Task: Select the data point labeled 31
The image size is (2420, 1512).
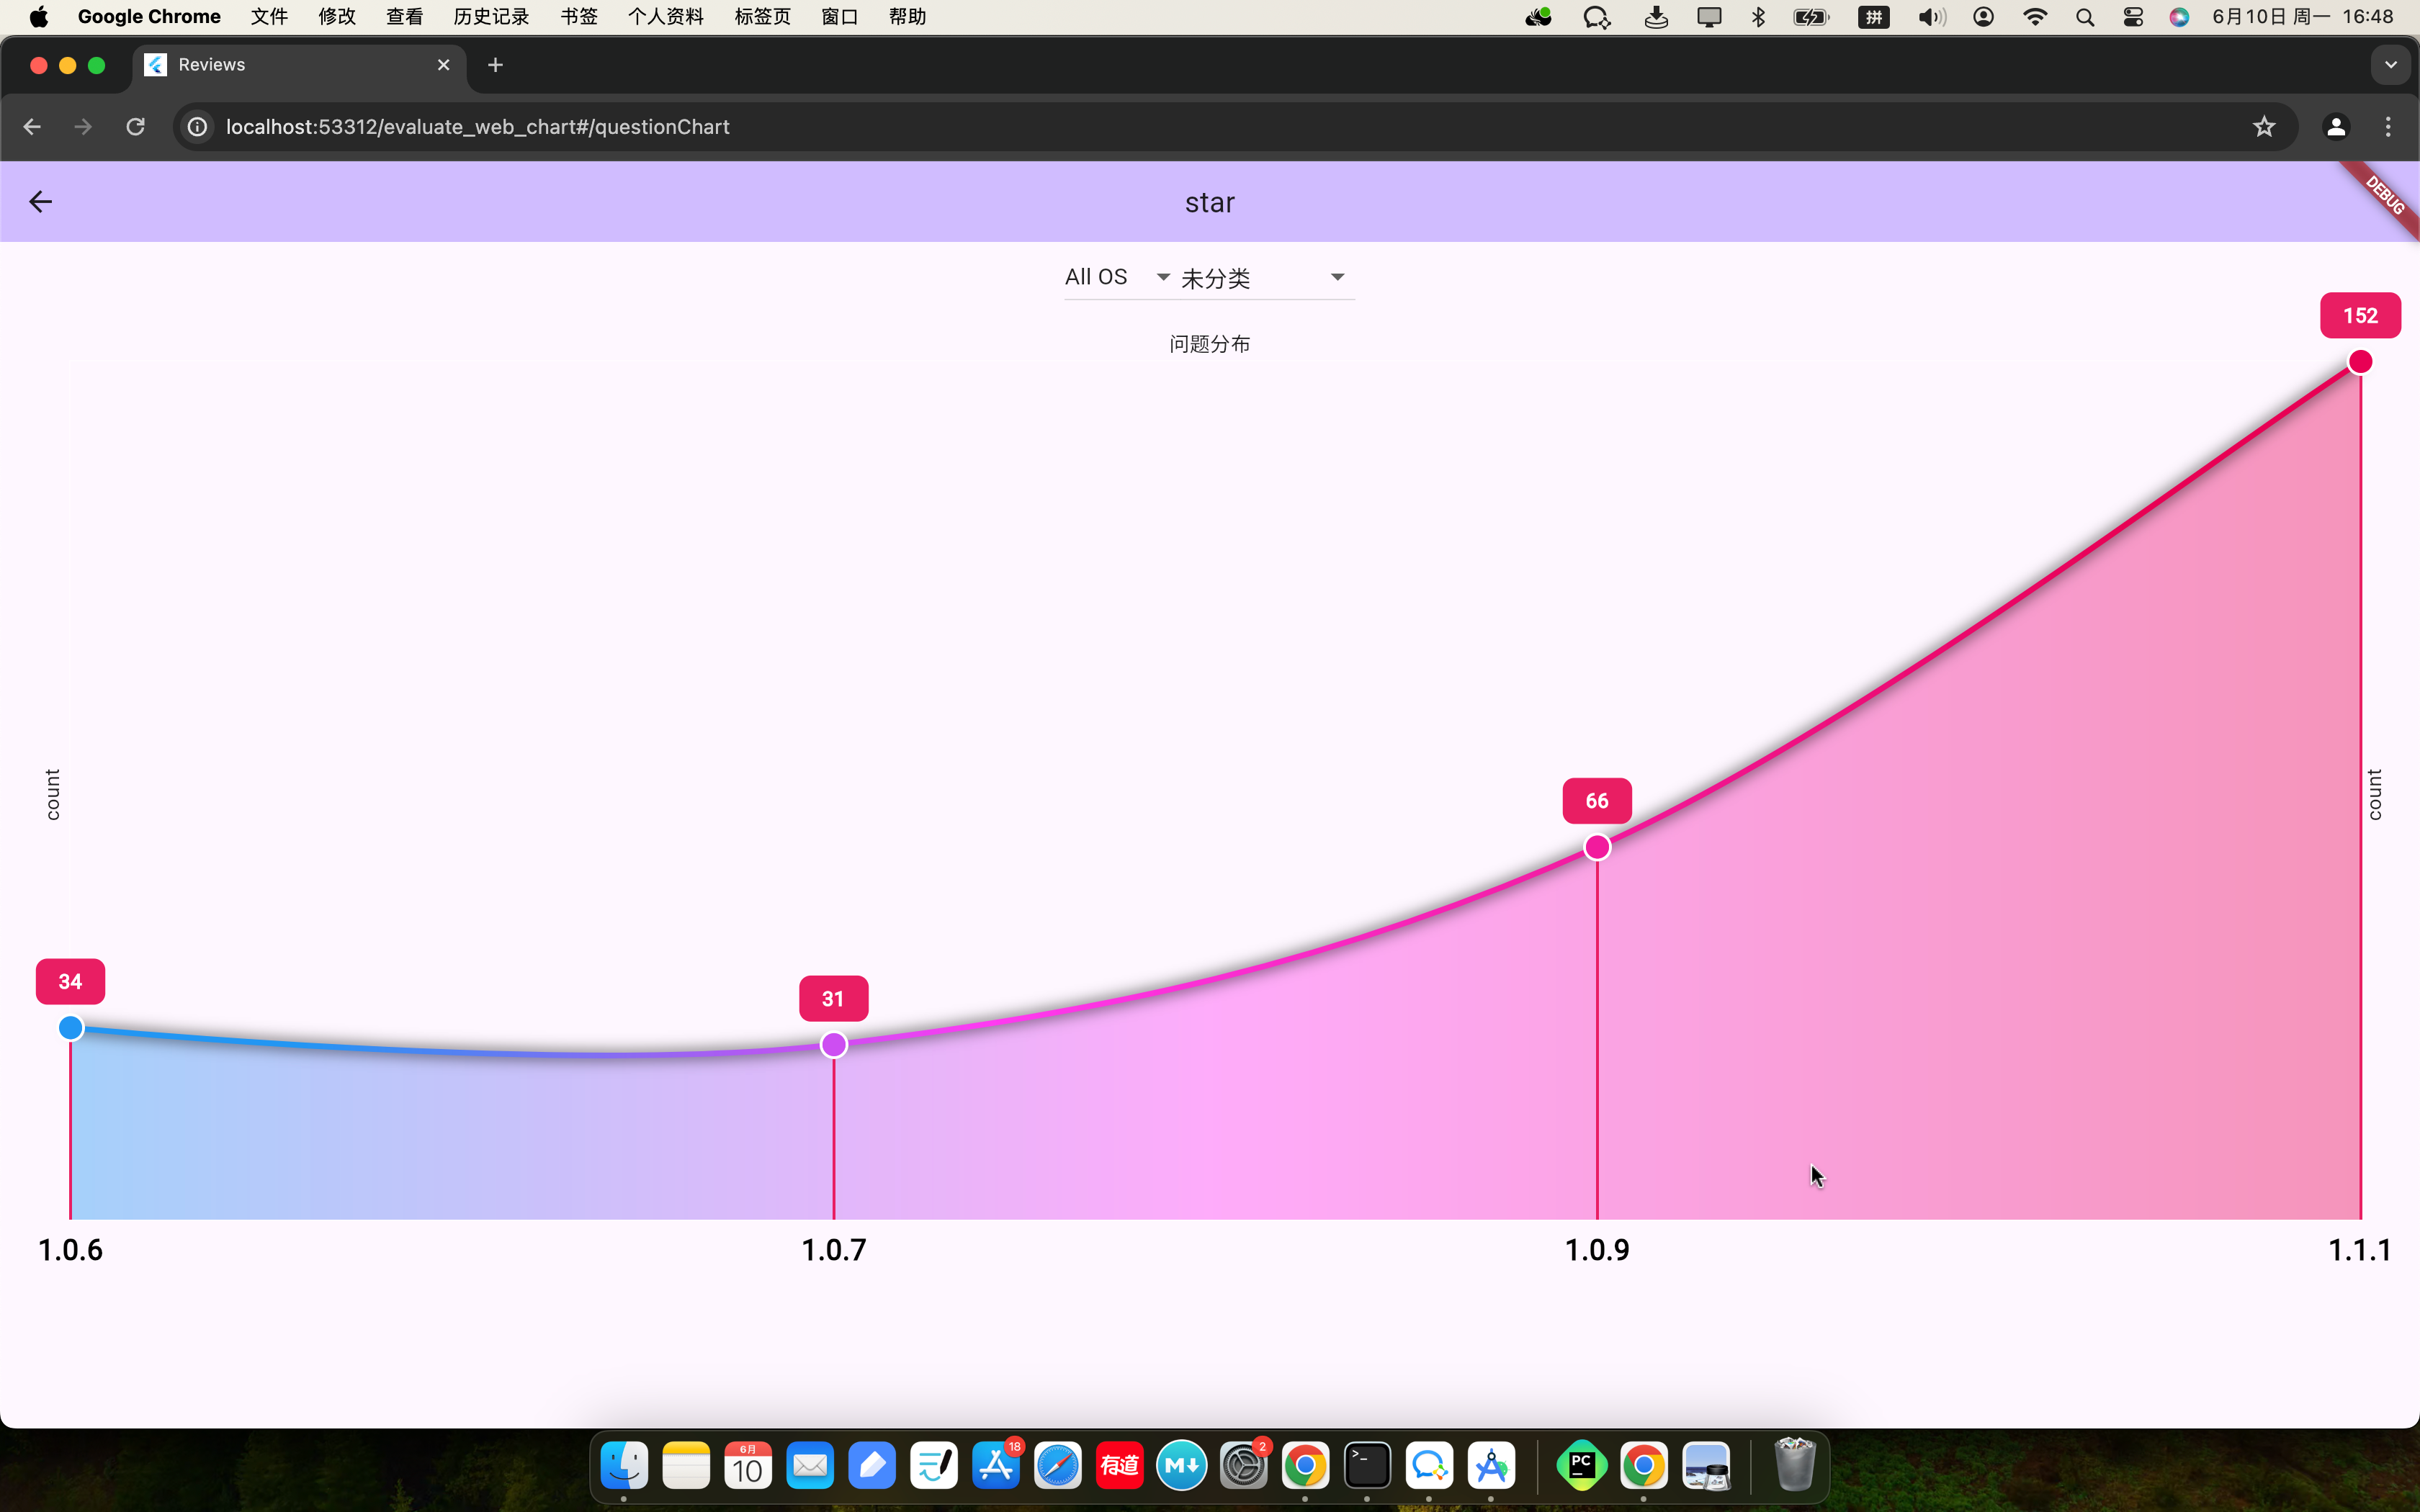Action: pyautogui.click(x=834, y=1045)
